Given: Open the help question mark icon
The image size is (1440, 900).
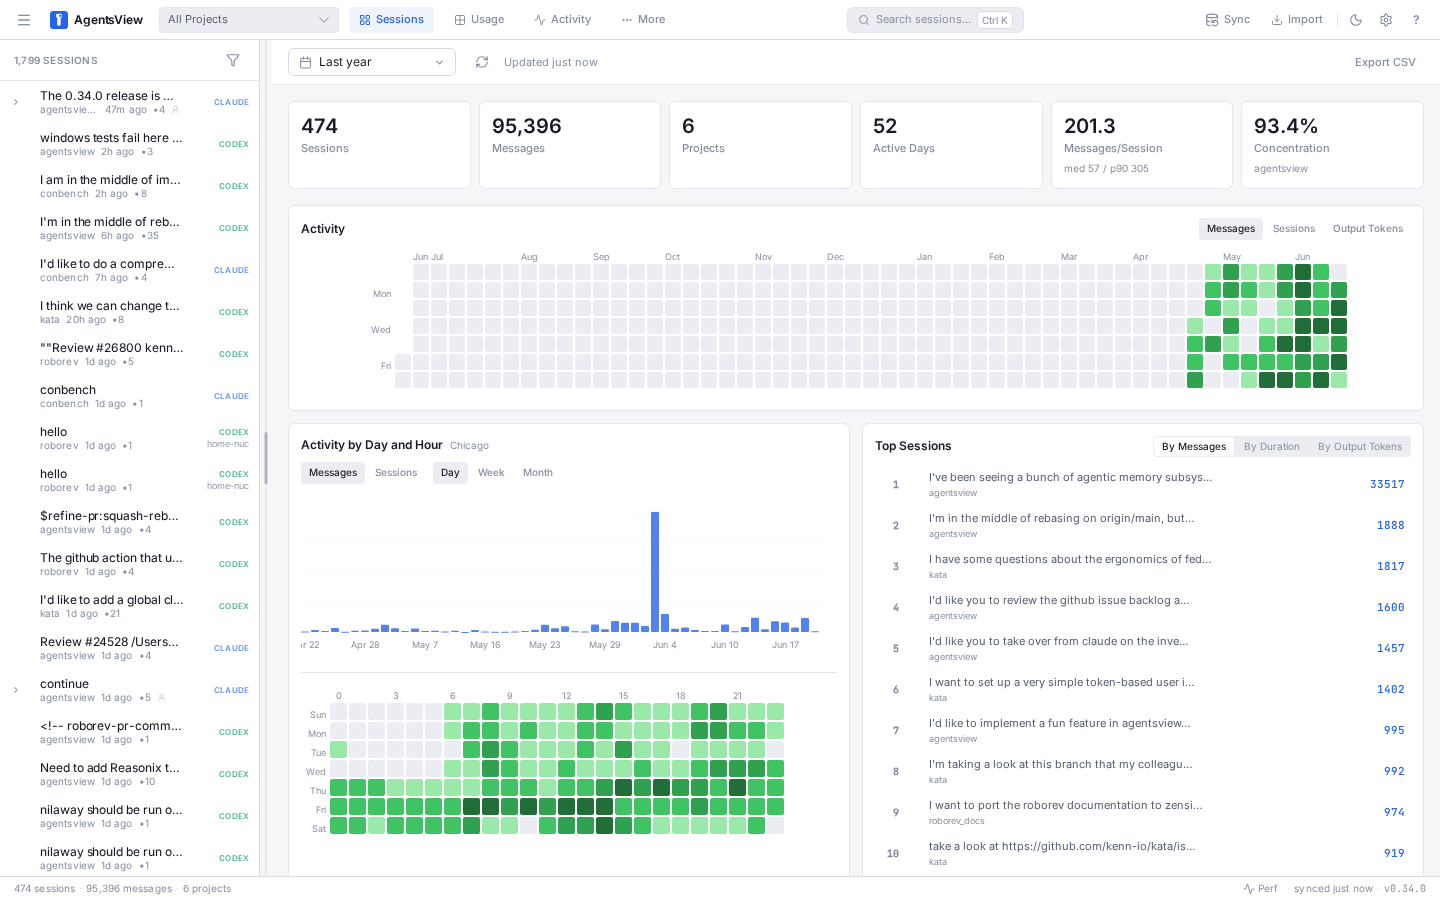Looking at the screenshot, I should click(x=1416, y=20).
